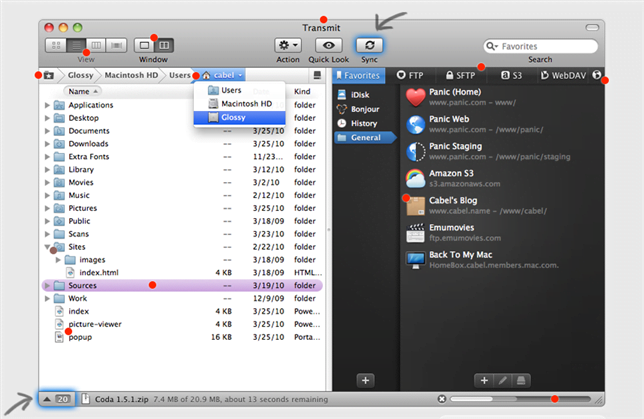Select the General favorites folder

pyautogui.click(x=365, y=138)
